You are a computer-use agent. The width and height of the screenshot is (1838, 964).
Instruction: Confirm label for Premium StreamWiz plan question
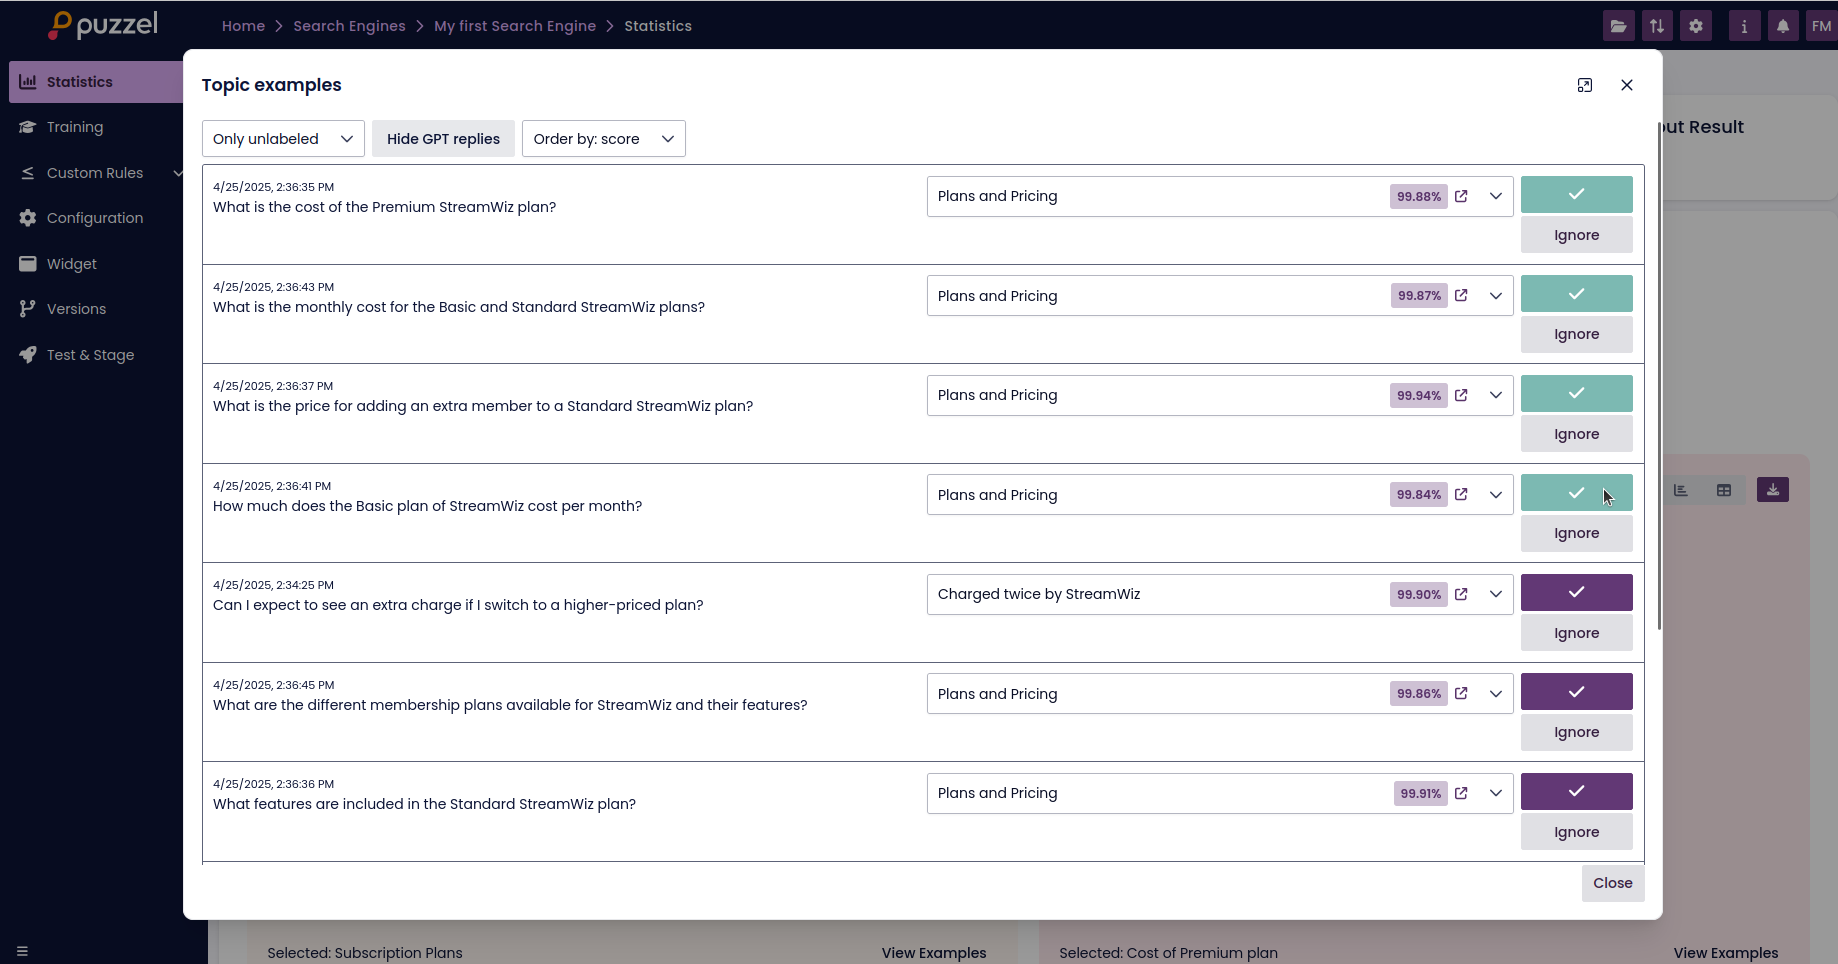[x=1576, y=194]
